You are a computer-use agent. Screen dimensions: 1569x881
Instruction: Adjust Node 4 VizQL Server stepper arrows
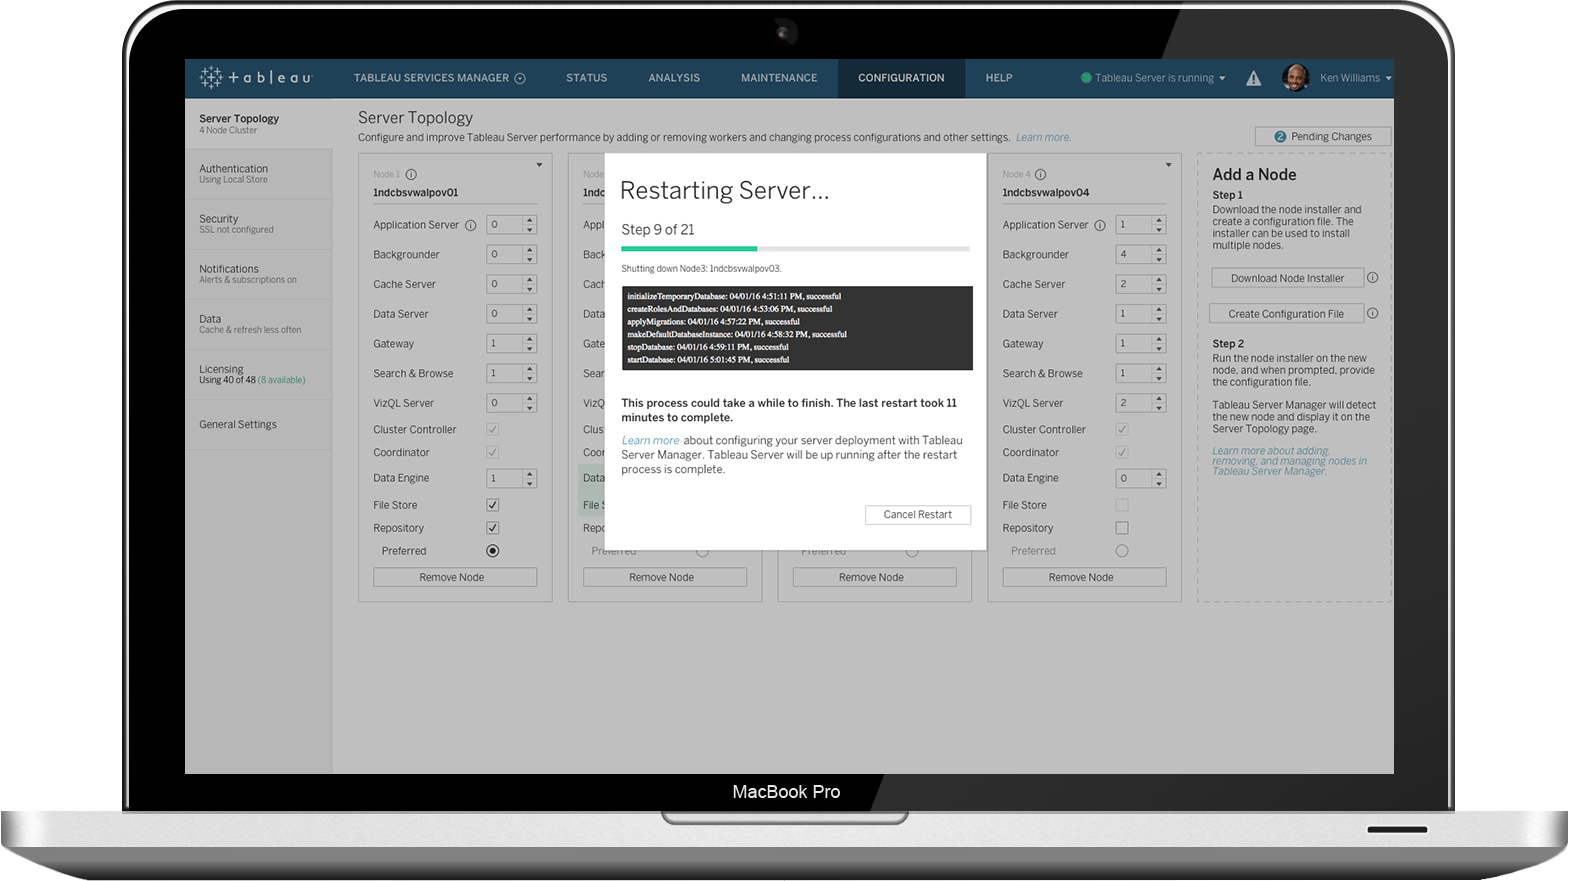[1159, 403]
